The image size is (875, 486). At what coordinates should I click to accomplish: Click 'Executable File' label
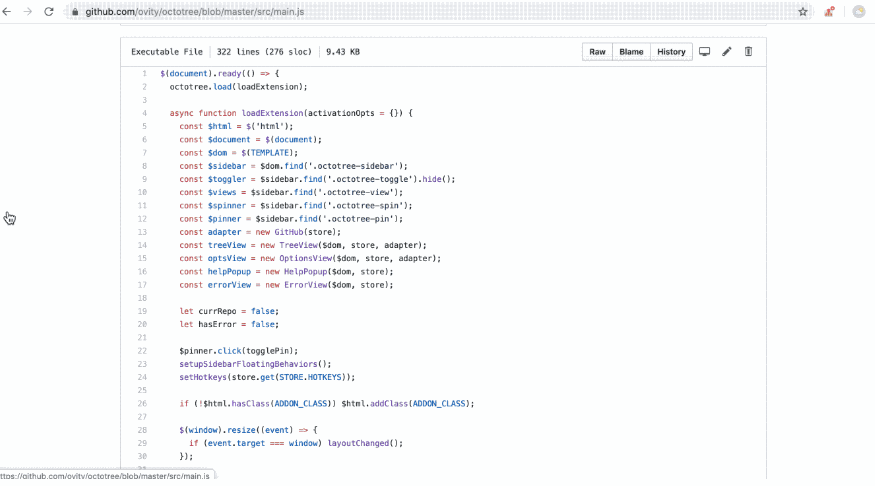click(x=167, y=52)
